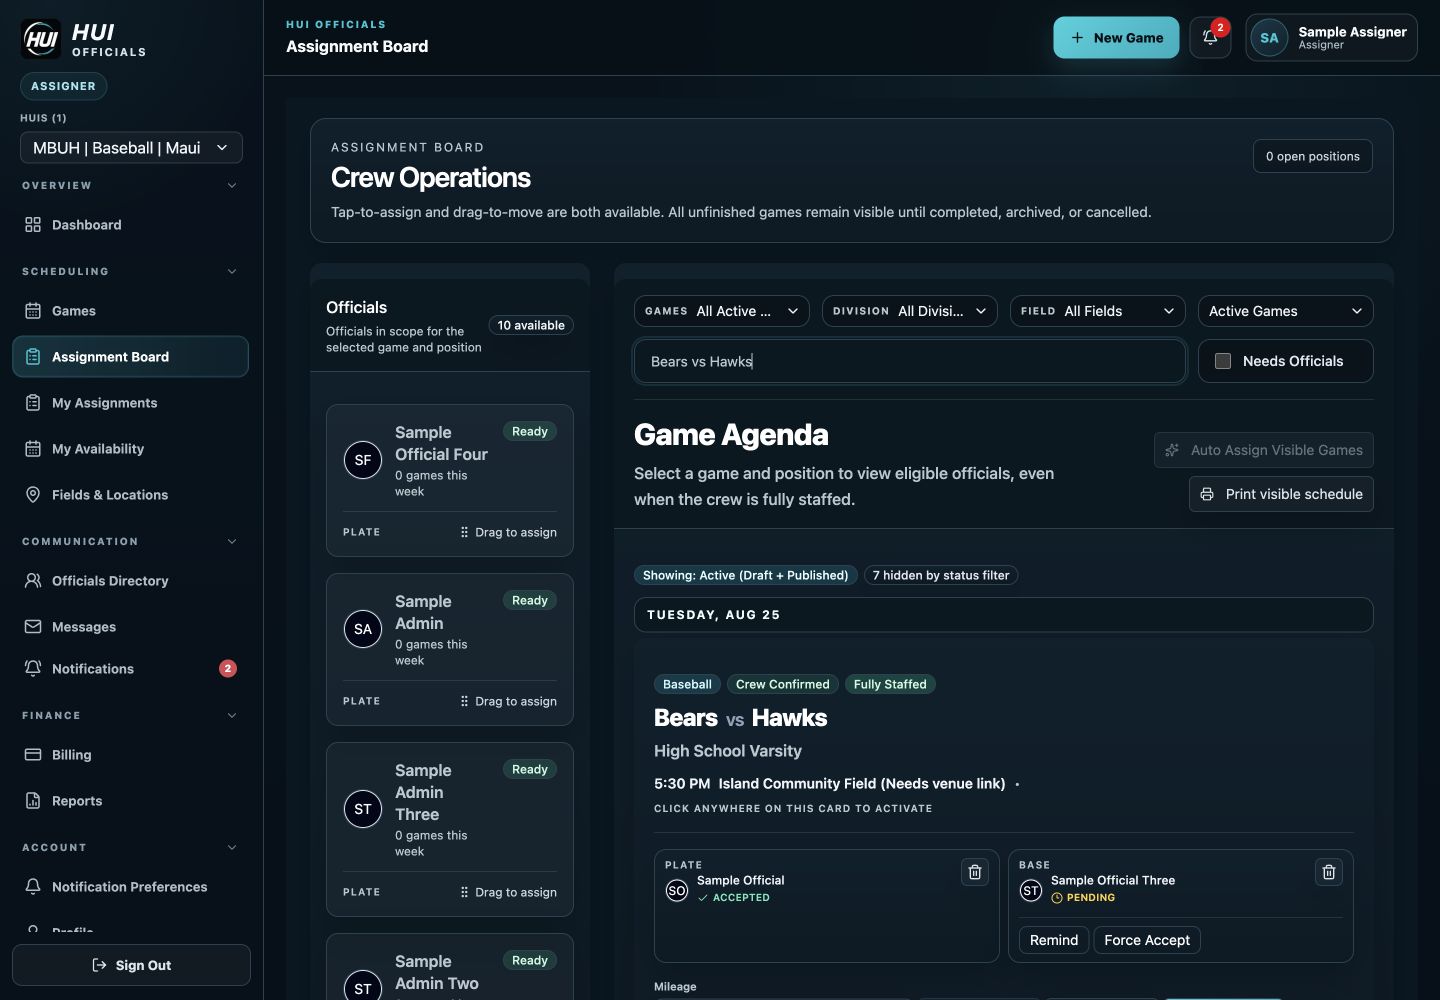1440x1000 pixels.
Task: Click the notification bell icon in header
Action: pos(1210,37)
